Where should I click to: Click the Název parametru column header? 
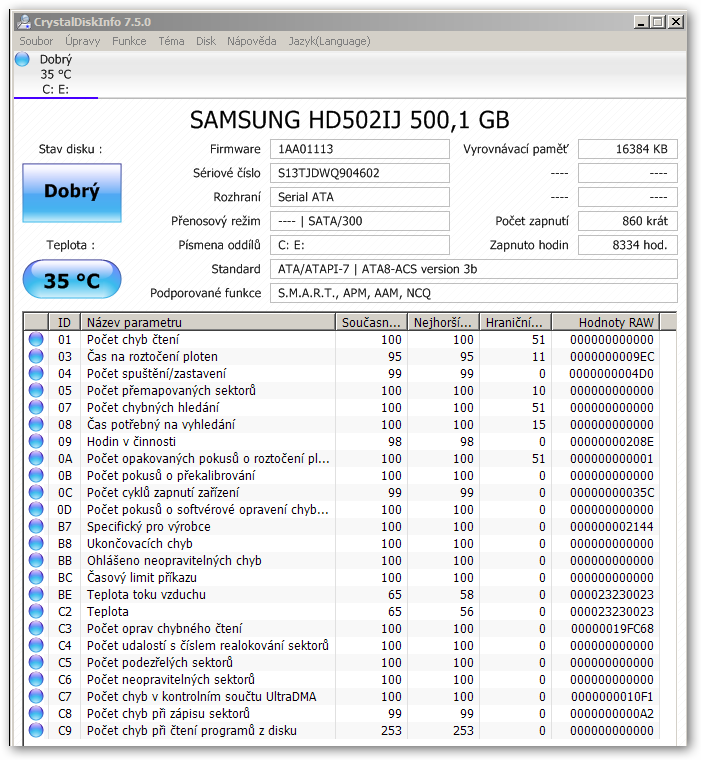point(208,322)
